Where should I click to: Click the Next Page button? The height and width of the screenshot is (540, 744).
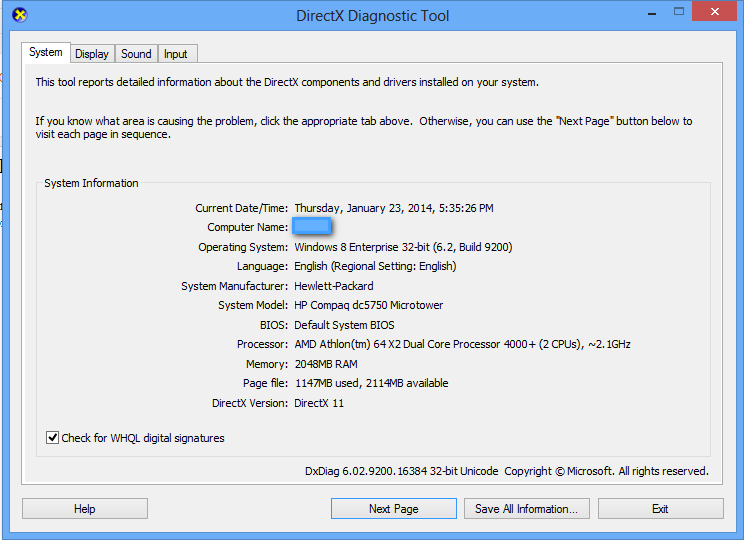coord(394,509)
